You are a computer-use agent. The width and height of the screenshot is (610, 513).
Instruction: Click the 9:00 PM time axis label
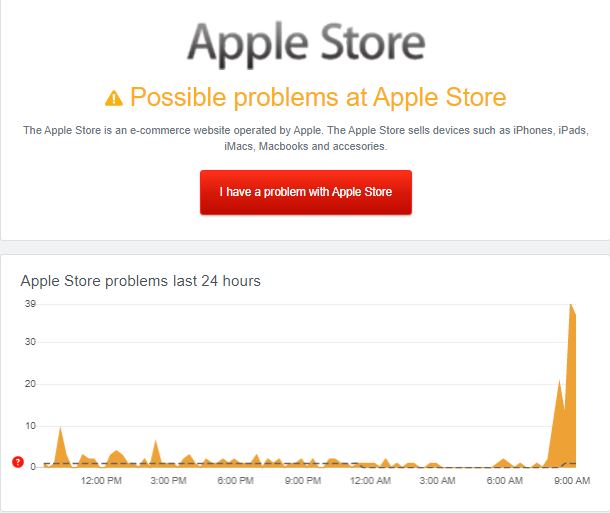point(302,481)
